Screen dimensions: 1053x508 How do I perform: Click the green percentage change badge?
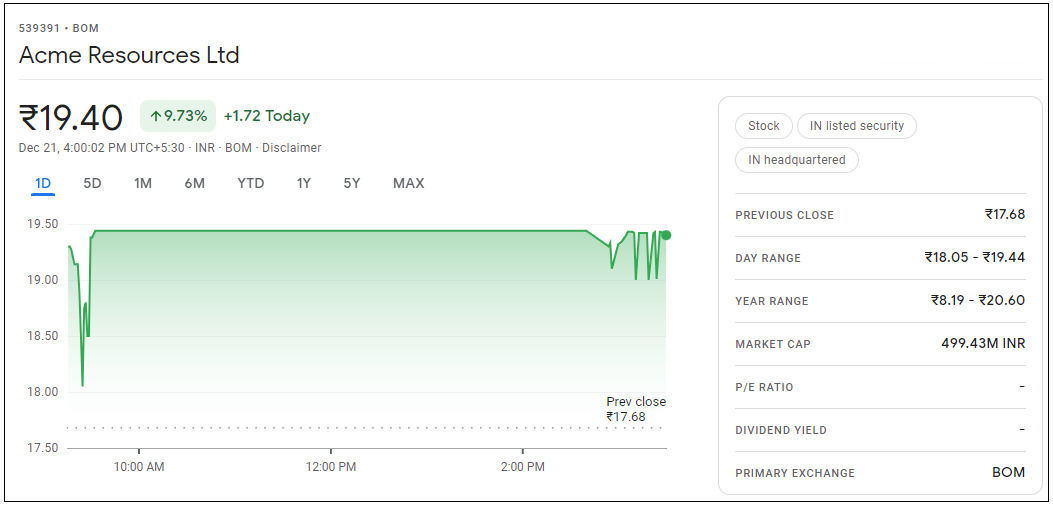click(178, 116)
